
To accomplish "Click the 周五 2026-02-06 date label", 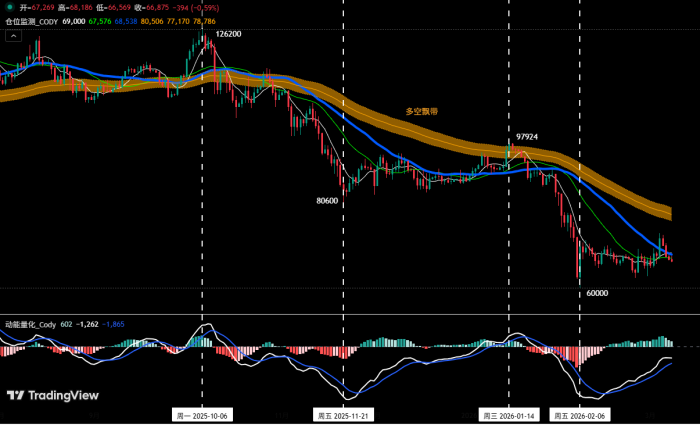I will pos(578,415).
